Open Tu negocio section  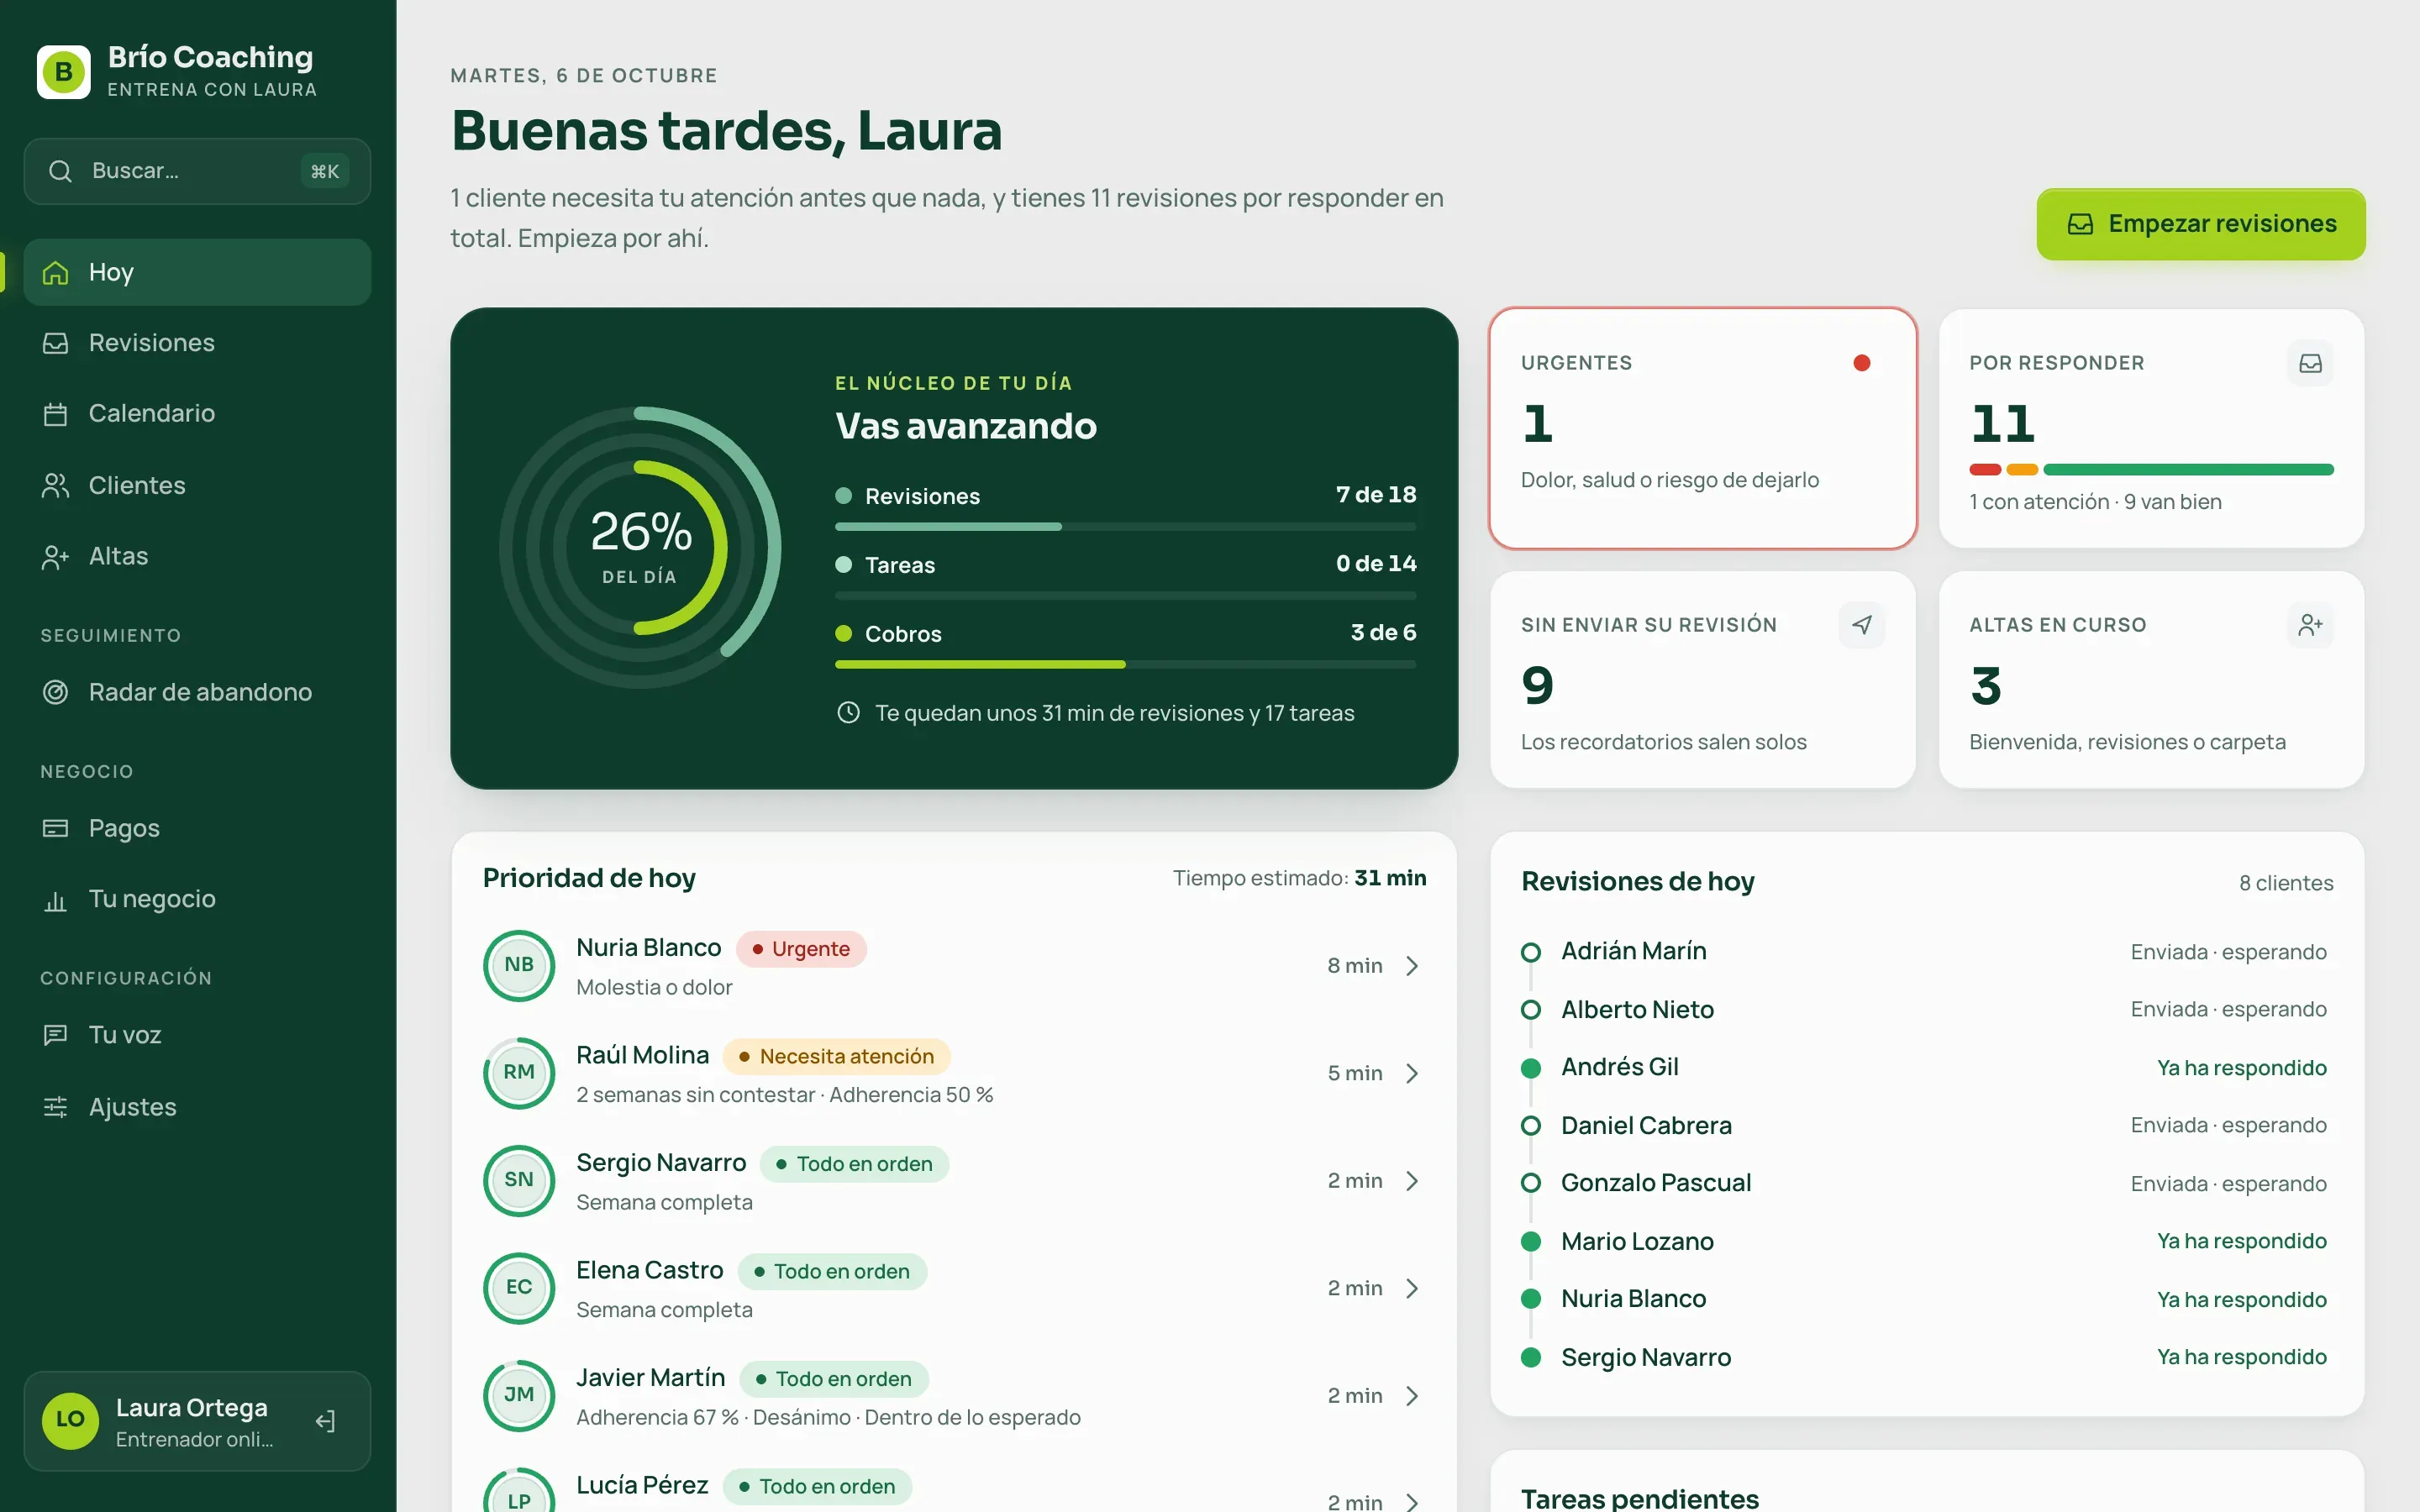[197, 899]
